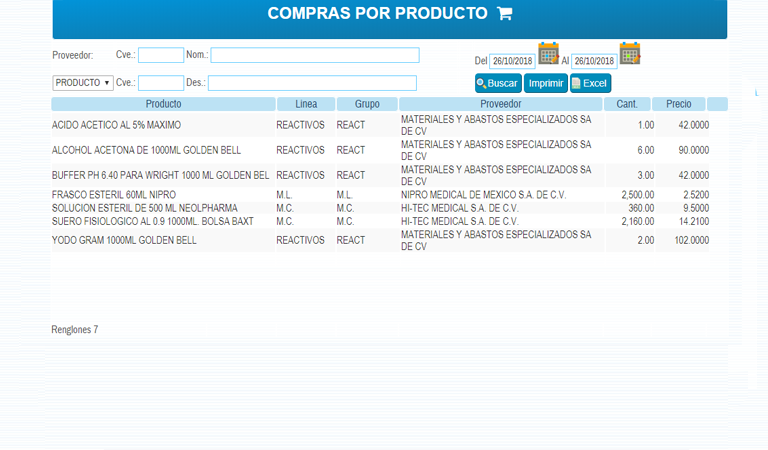Export results with the Excel button
The height and width of the screenshot is (450, 768).
(590, 83)
